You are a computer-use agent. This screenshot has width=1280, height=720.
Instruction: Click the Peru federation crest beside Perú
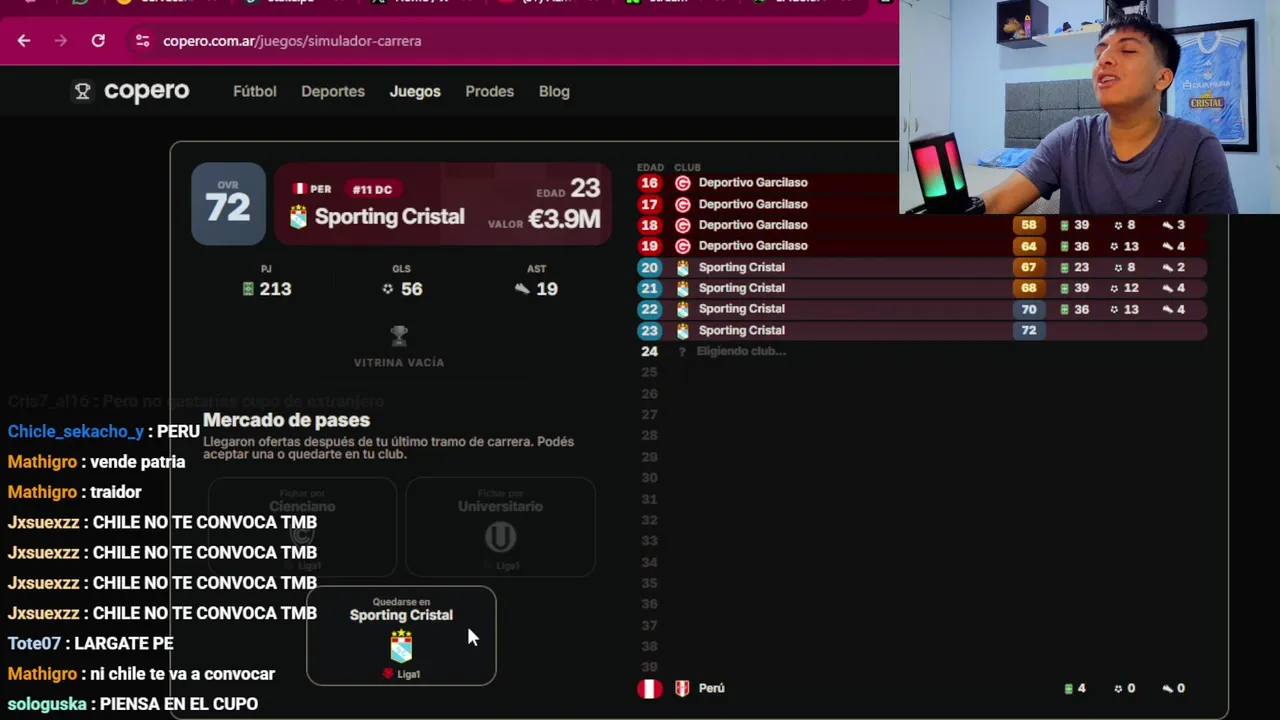(682, 689)
